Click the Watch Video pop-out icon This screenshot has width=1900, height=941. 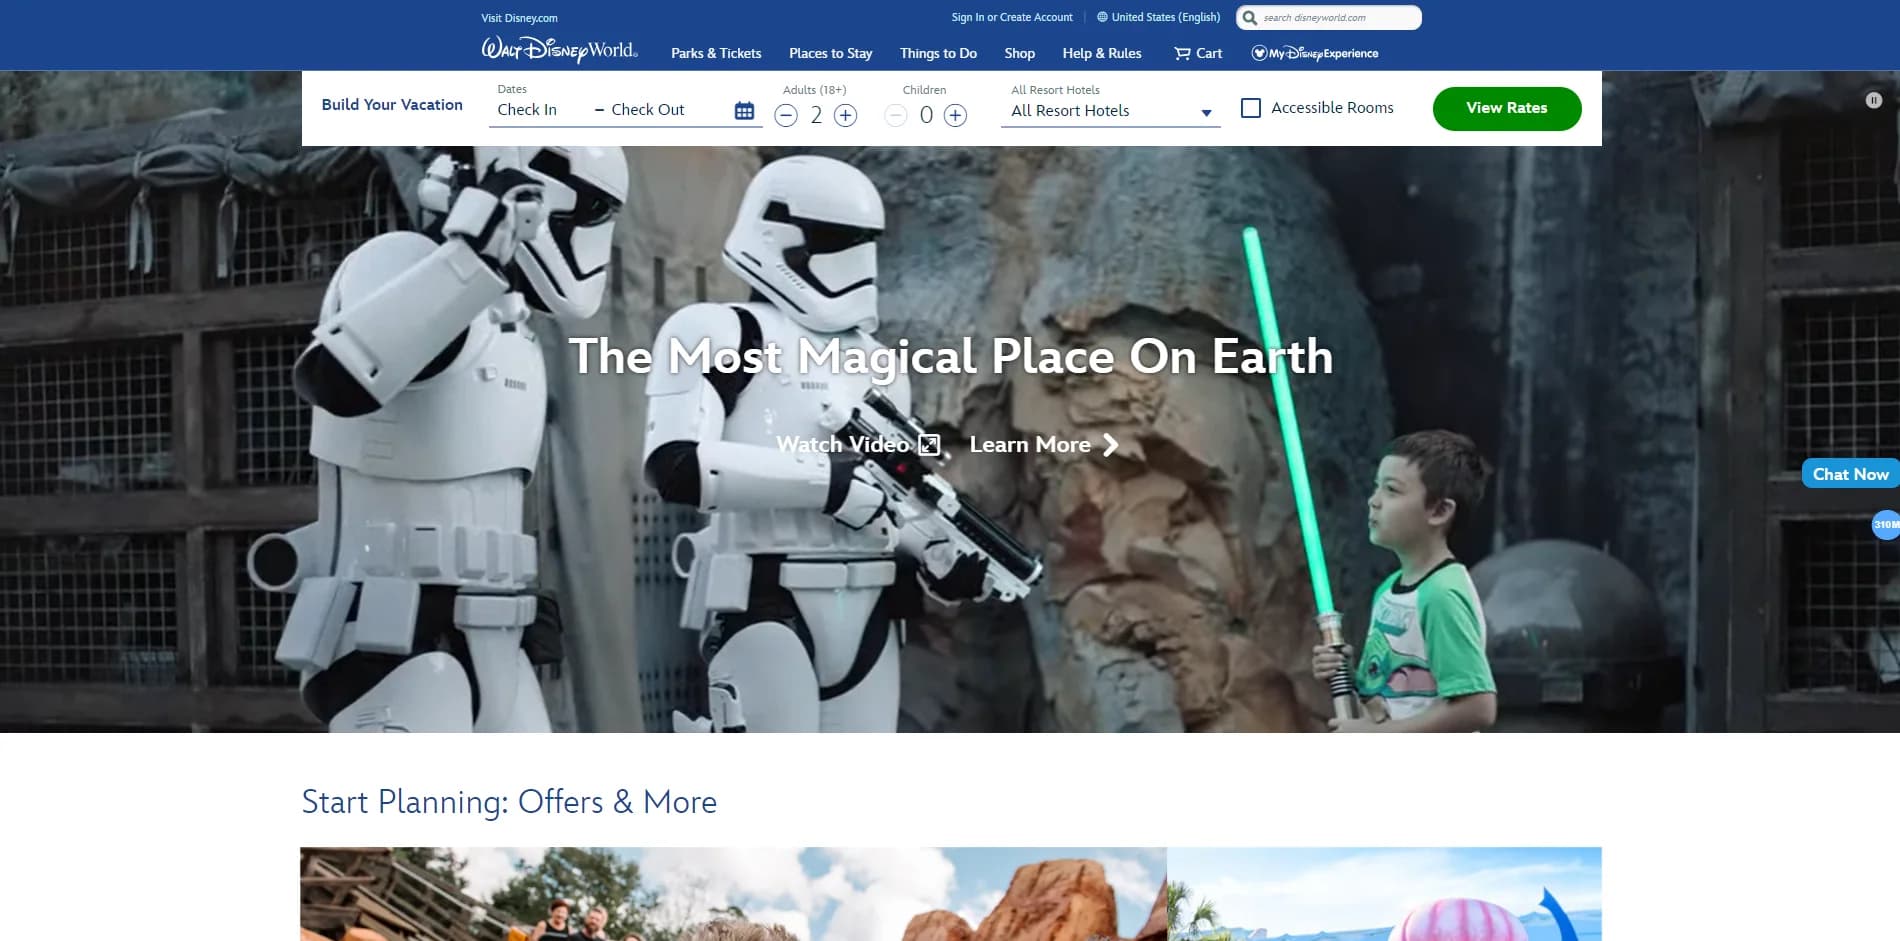pyautogui.click(x=929, y=445)
